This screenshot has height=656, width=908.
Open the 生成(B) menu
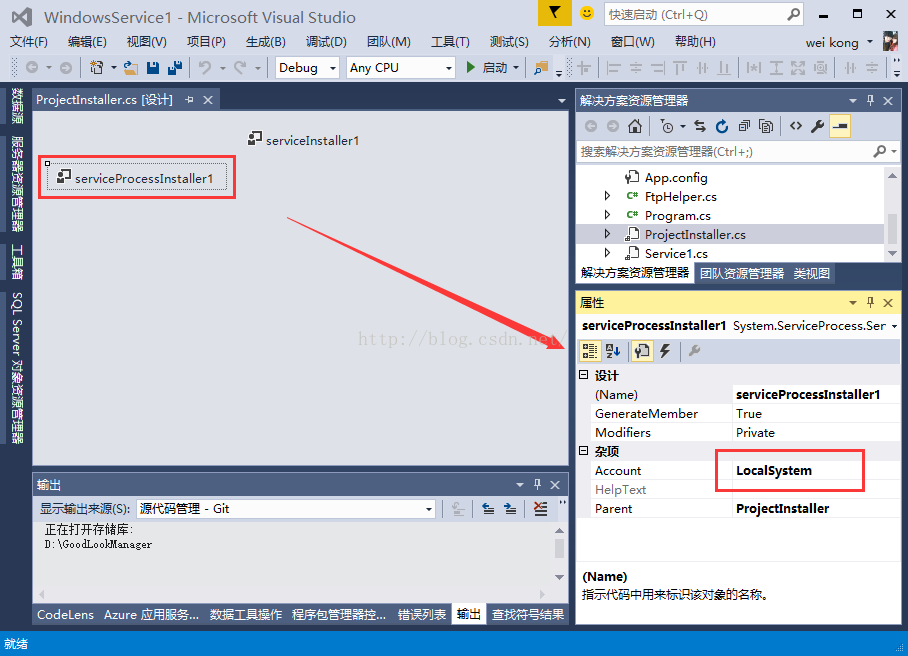[265, 42]
